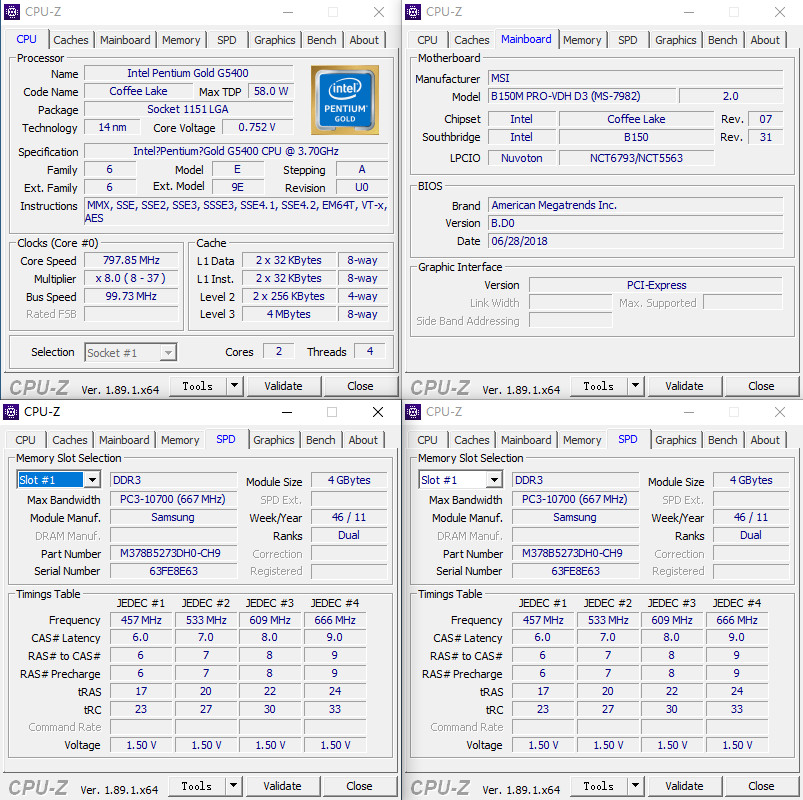Click the Core Speed value 797.85 MHz
This screenshot has height=800, width=803.
(131, 260)
